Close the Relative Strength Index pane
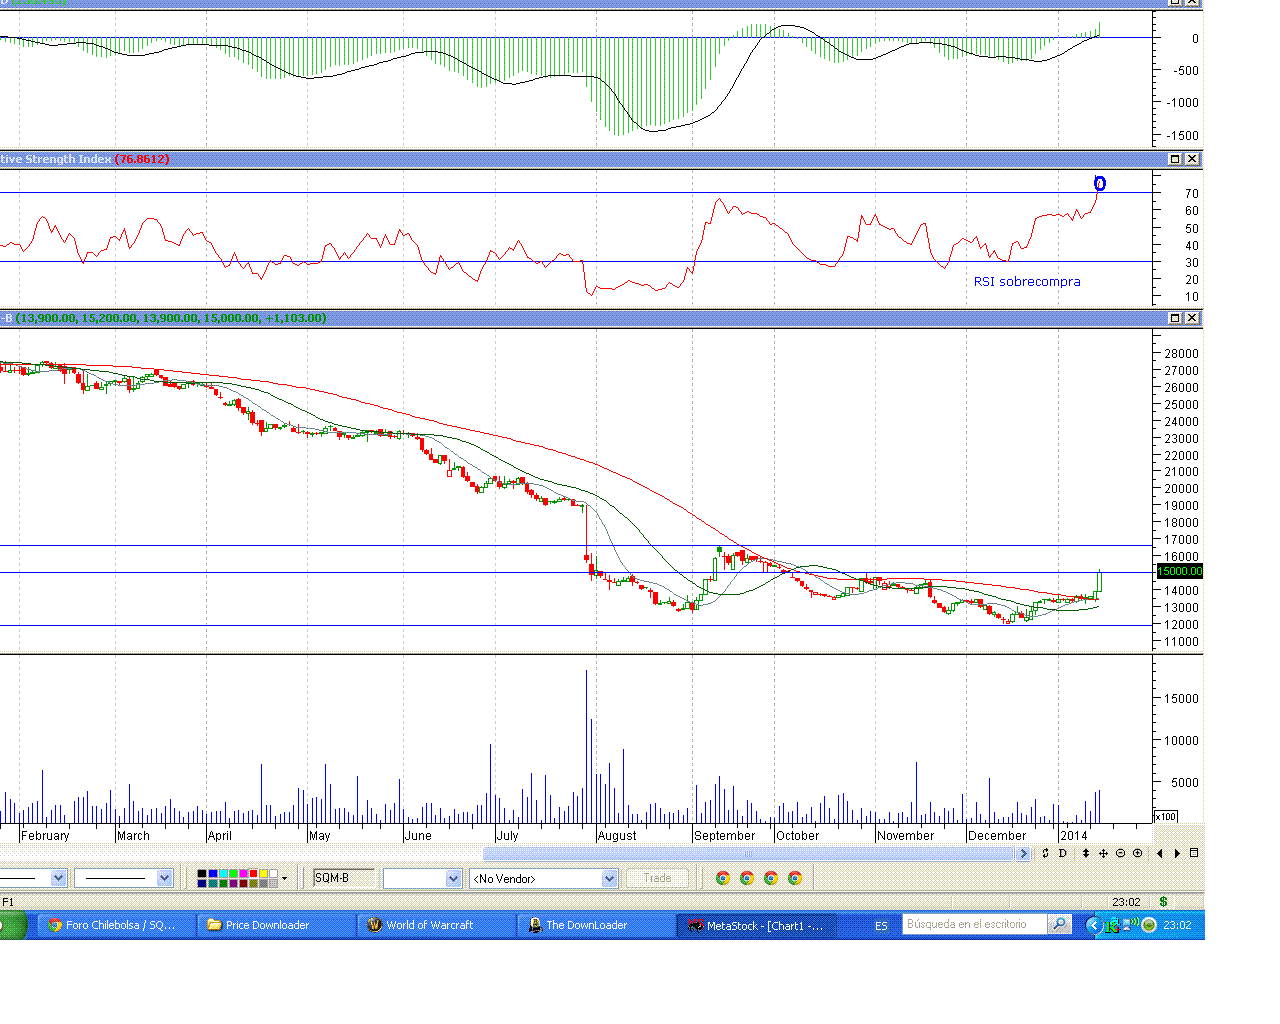 1191,159
